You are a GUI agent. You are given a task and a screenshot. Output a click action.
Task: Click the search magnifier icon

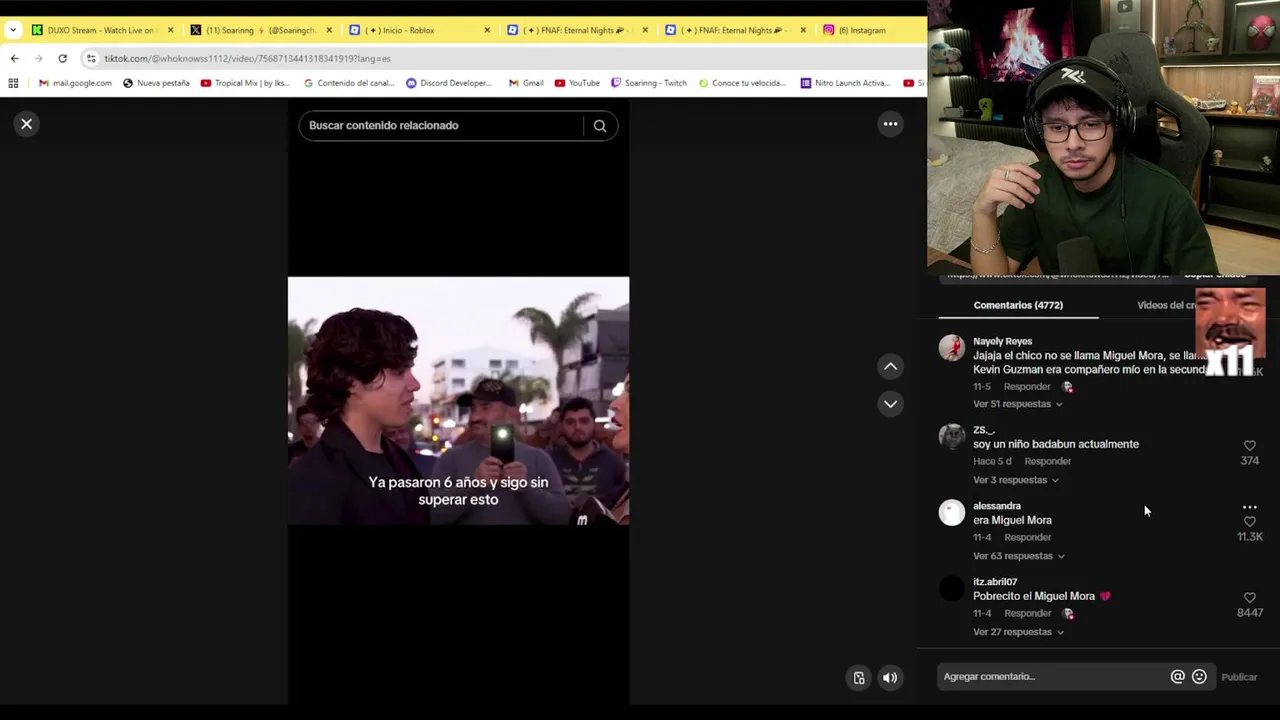click(600, 126)
